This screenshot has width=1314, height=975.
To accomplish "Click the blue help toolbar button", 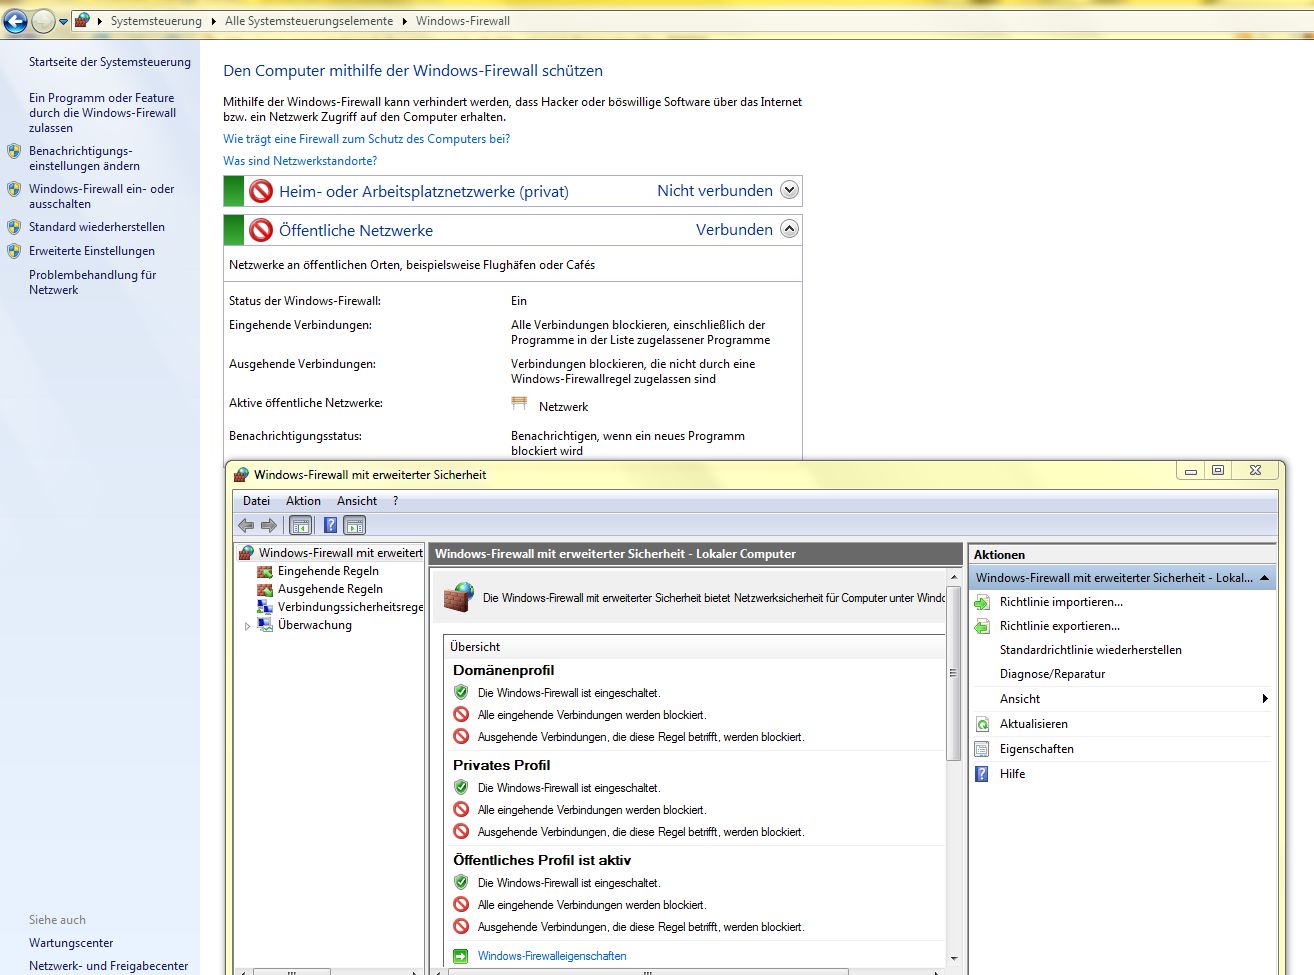I will [330, 525].
